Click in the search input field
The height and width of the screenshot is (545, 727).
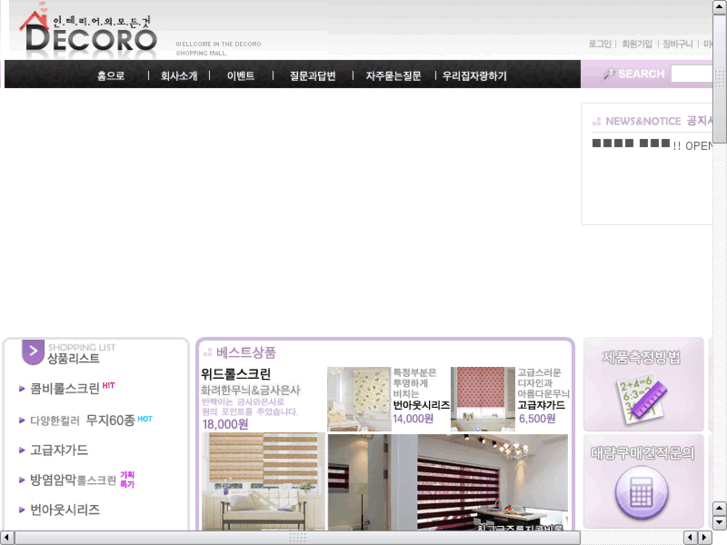[x=691, y=74]
